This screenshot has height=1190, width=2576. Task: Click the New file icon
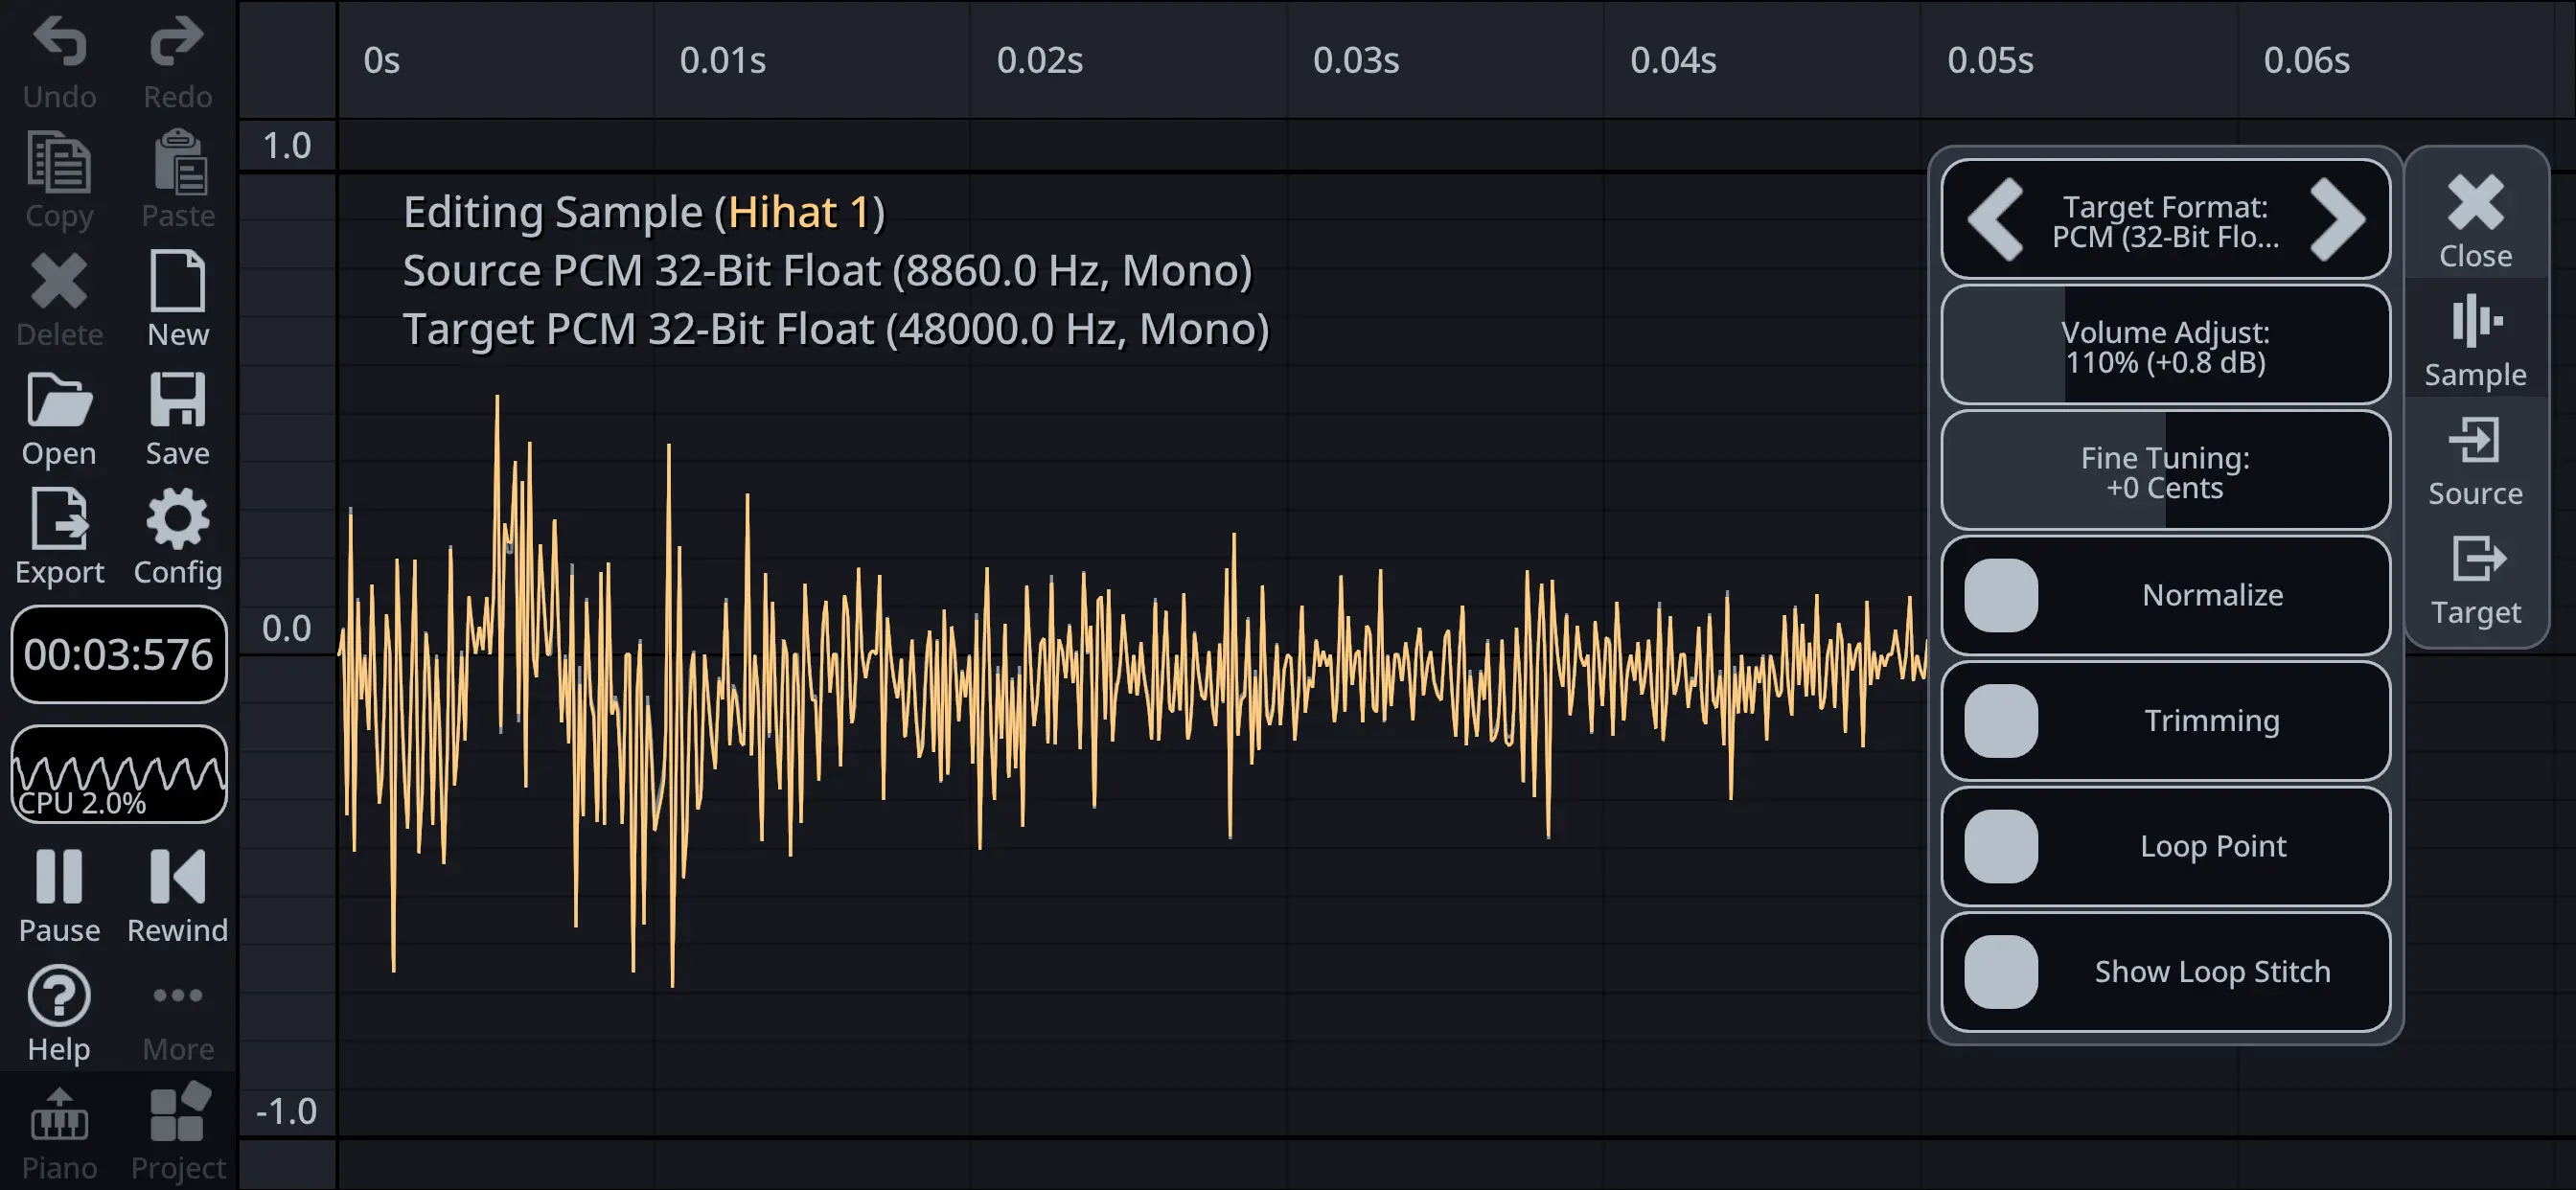(177, 283)
